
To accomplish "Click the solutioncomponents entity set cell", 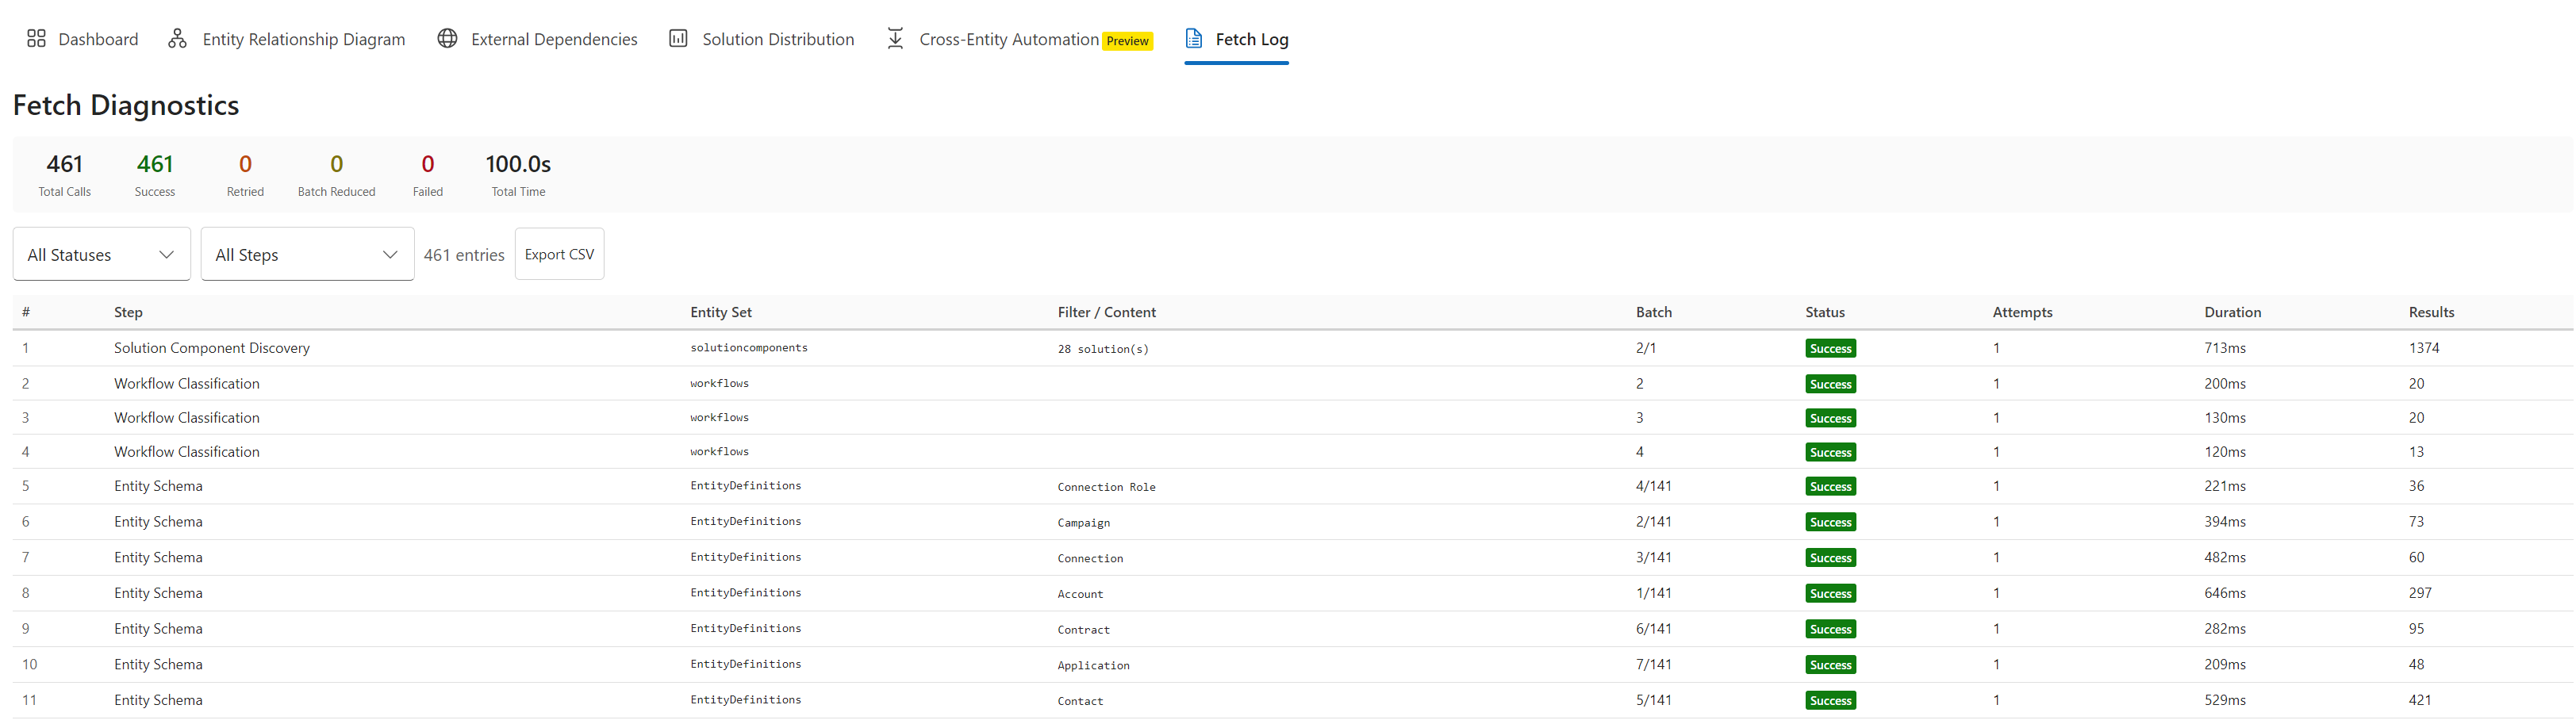I will [749, 348].
